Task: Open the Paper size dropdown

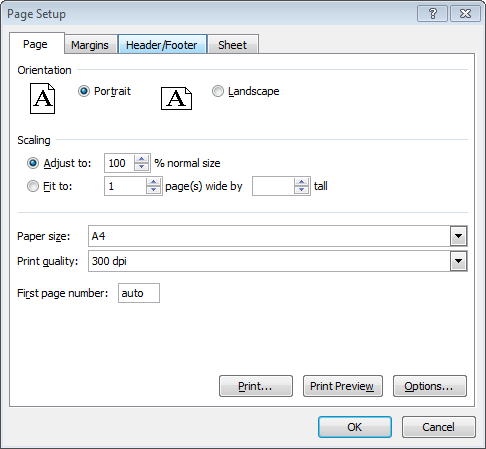Action: pyautogui.click(x=458, y=236)
